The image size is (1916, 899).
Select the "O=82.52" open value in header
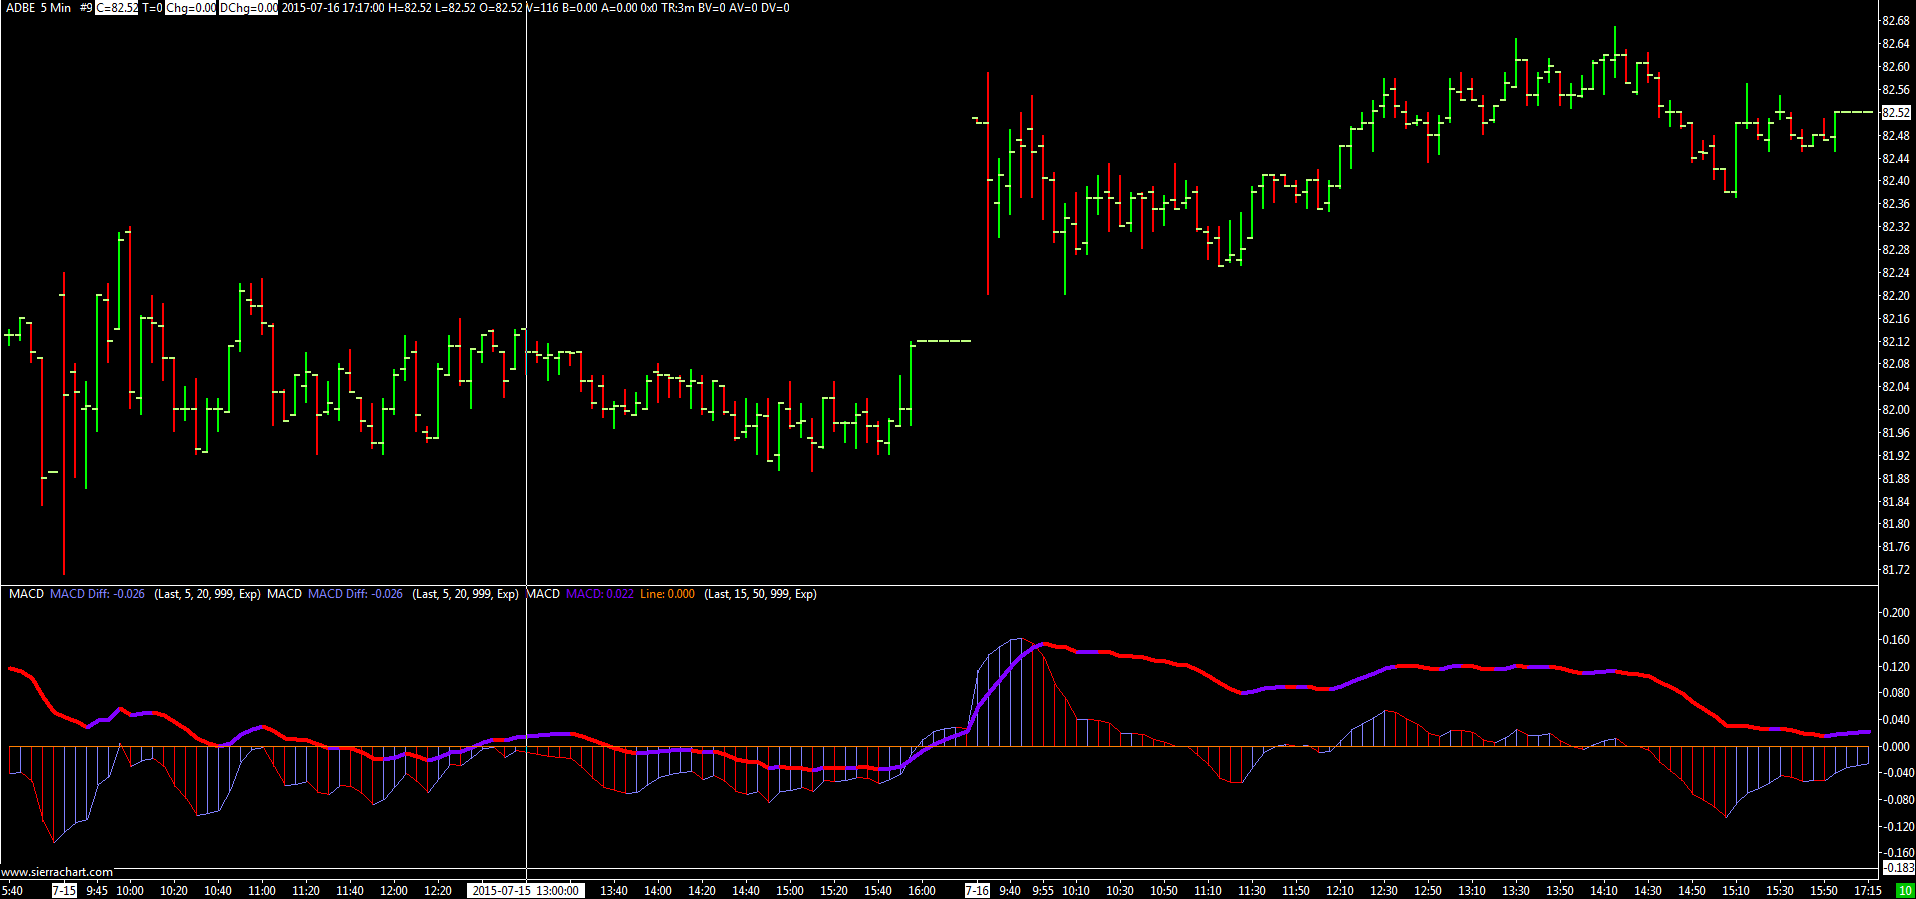(x=501, y=8)
